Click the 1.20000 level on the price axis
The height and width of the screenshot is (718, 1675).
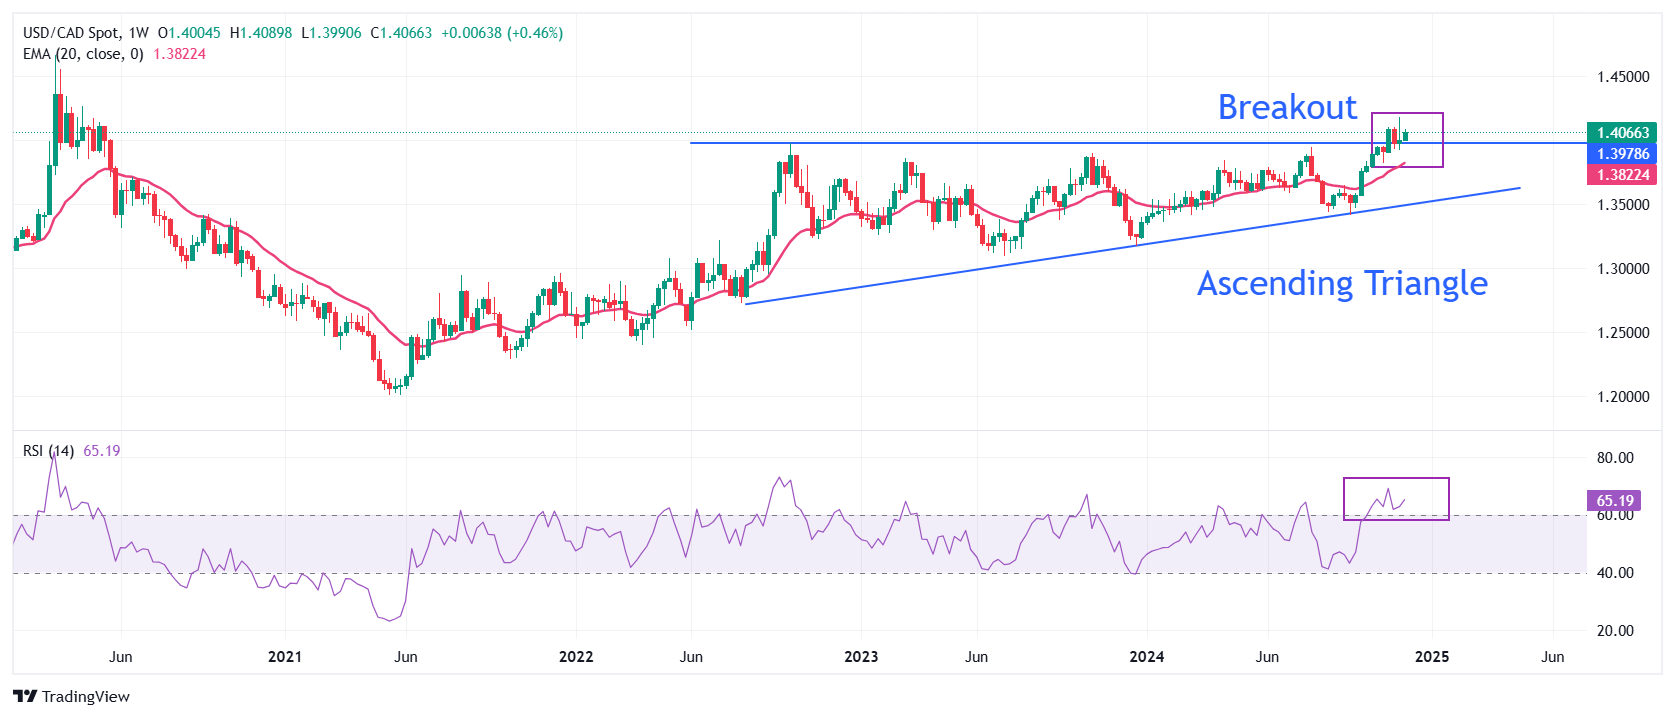click(1622, 397)
